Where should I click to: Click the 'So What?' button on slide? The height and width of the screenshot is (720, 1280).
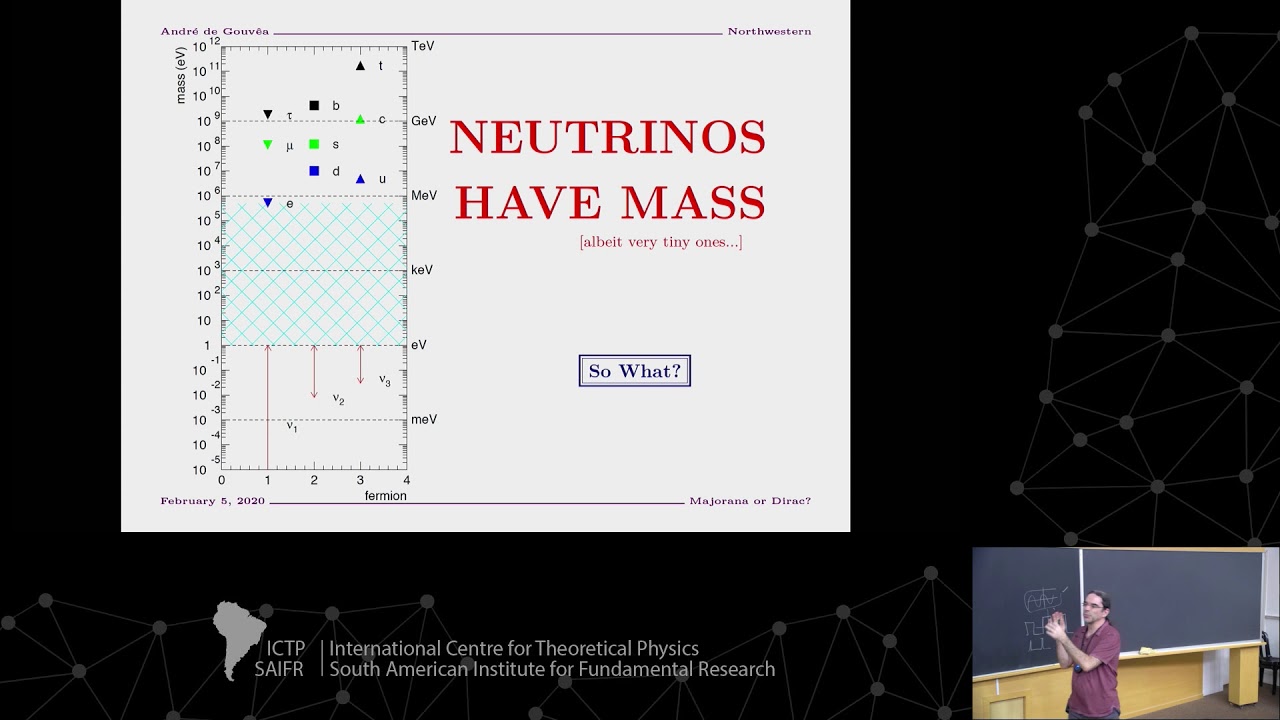tap(634, 371)
